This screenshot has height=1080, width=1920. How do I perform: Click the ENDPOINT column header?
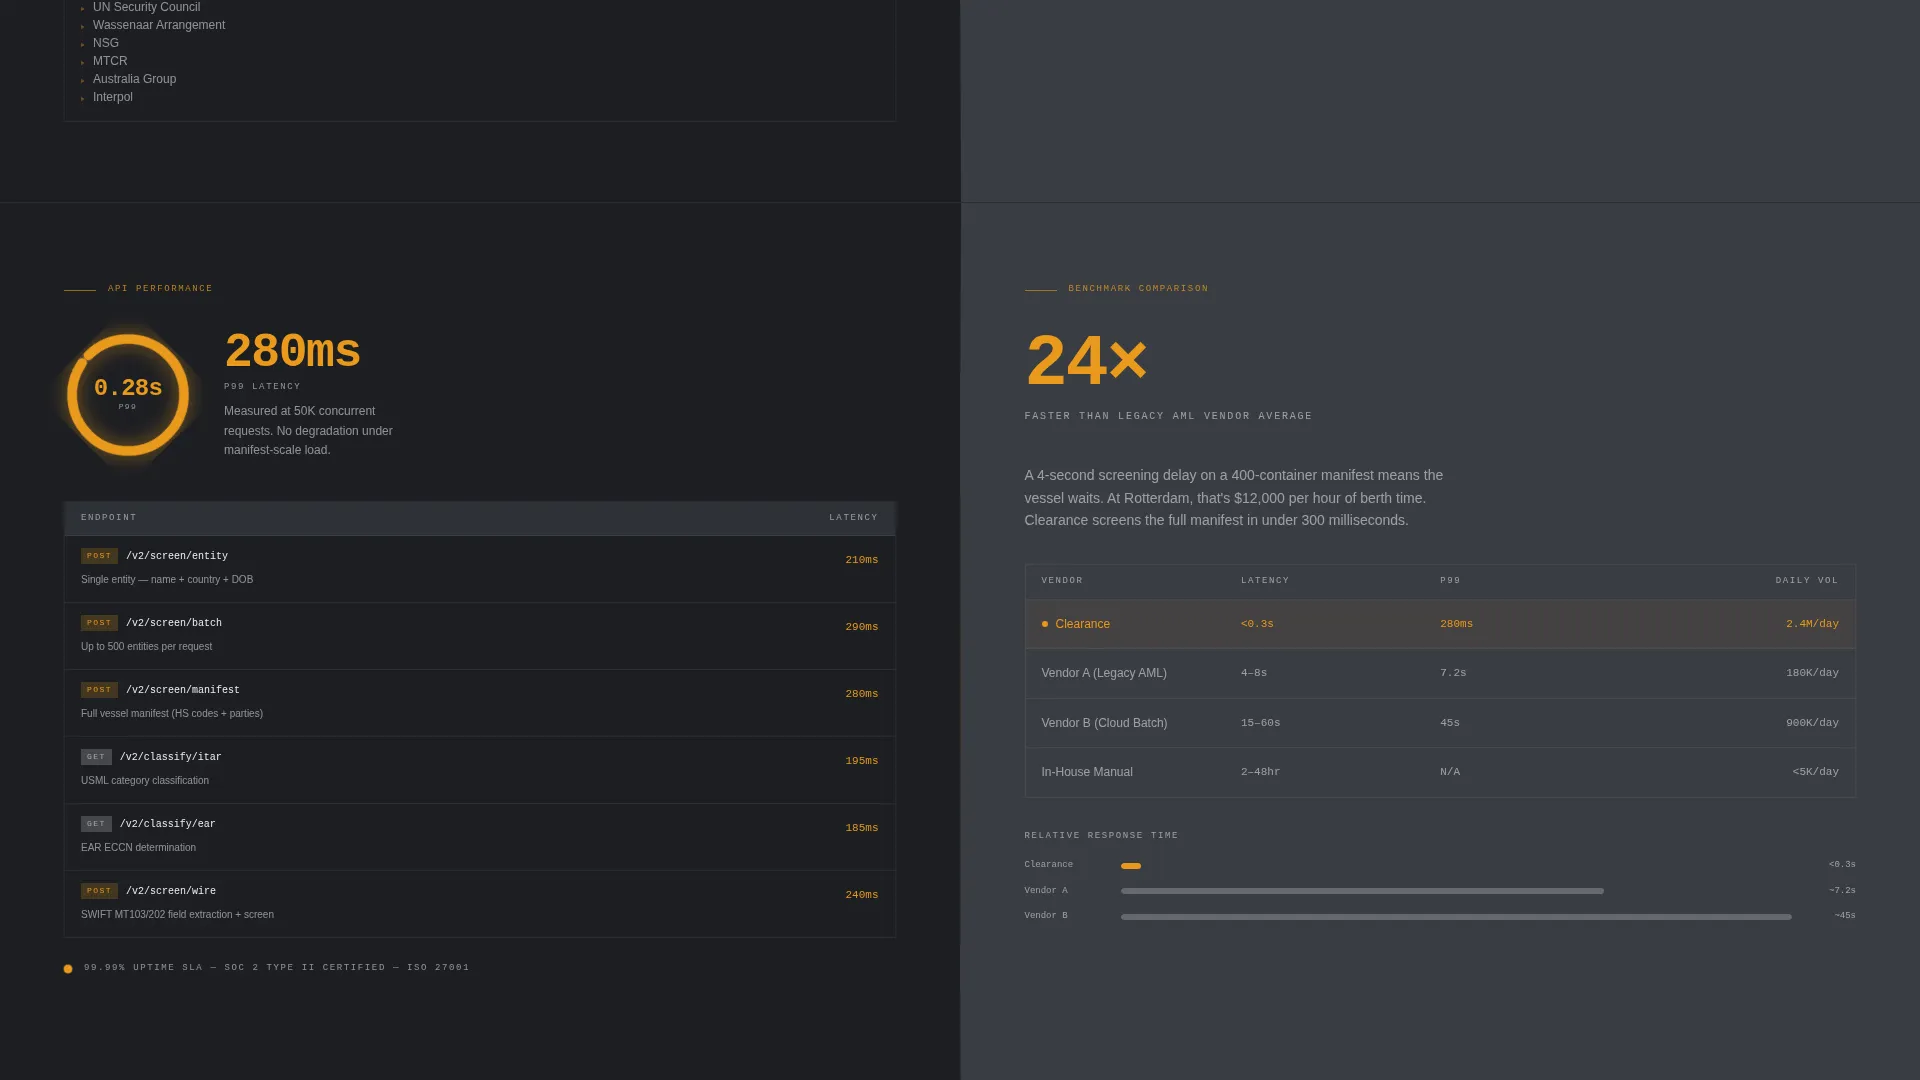pyautogui.click(x=109, y=518)
